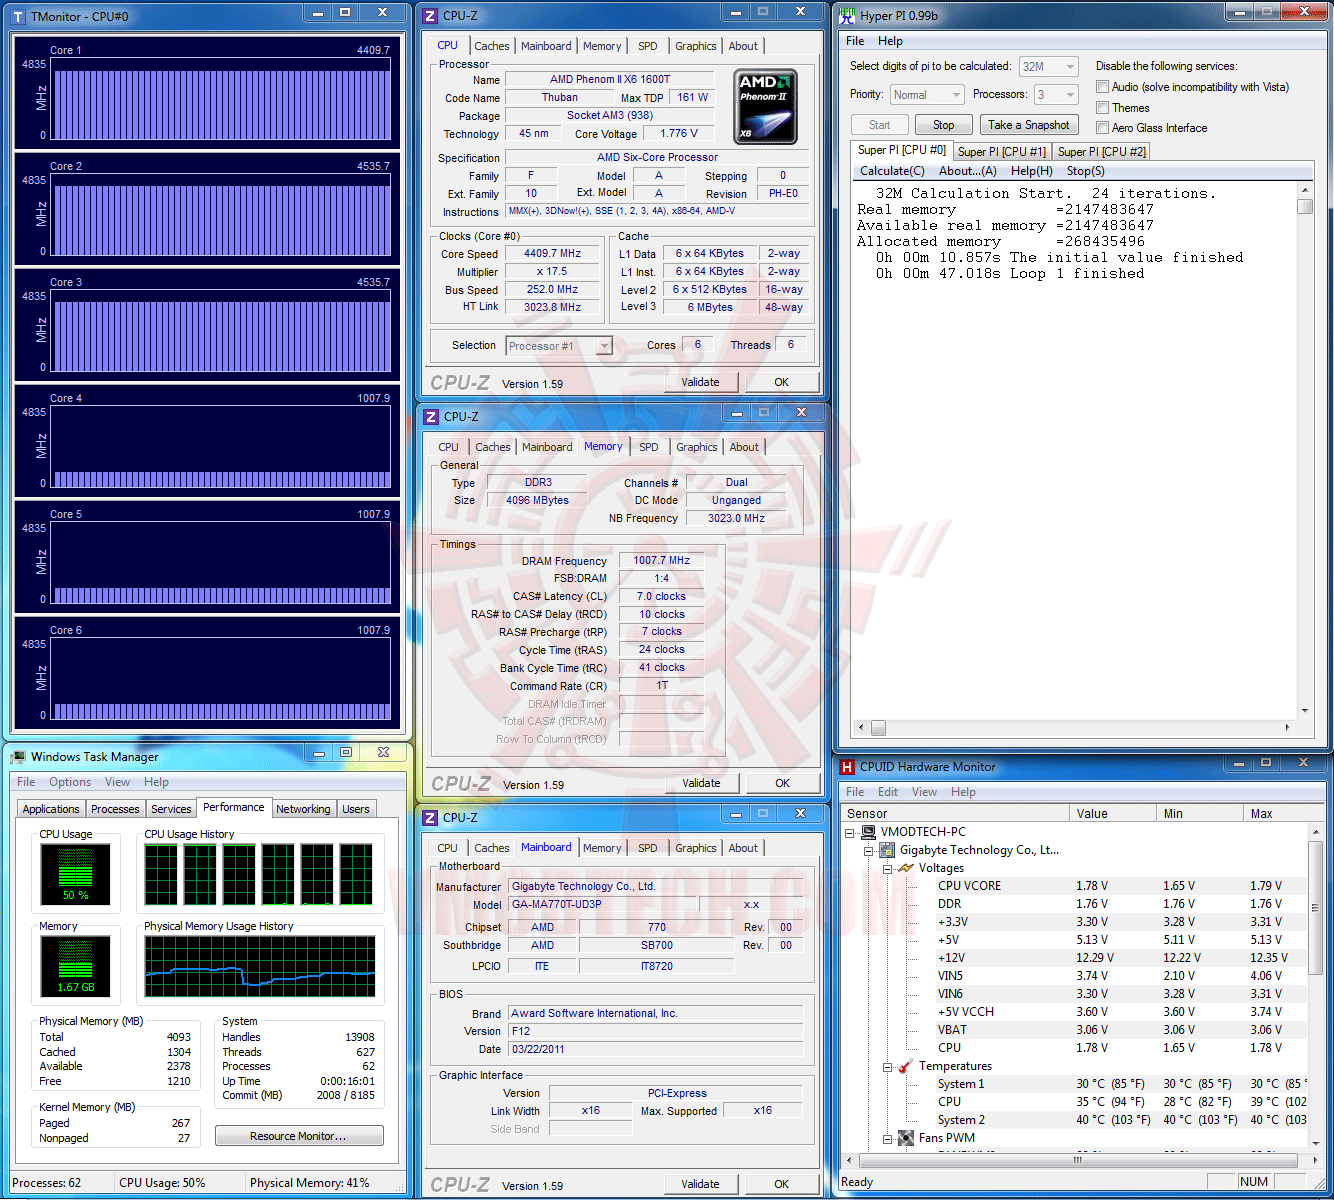Select the System 2 temperature row
The image size is (1334, 1200).
pos(1075,1120)
